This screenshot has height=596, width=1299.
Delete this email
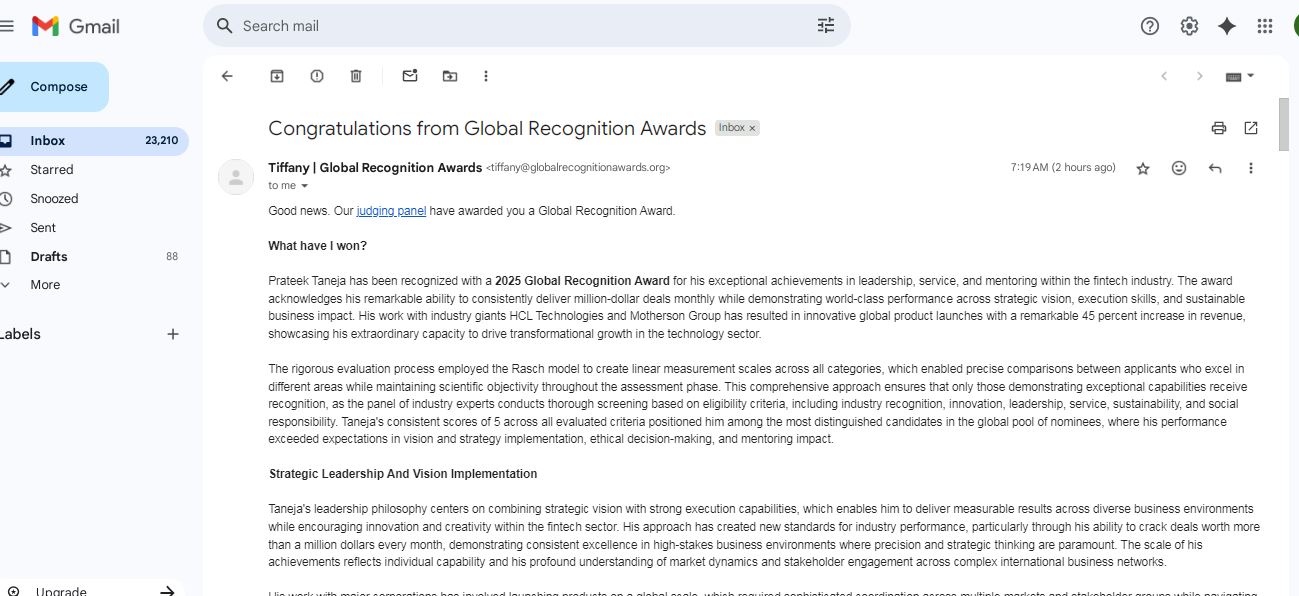pyautogui.click(x=355, y=75)
